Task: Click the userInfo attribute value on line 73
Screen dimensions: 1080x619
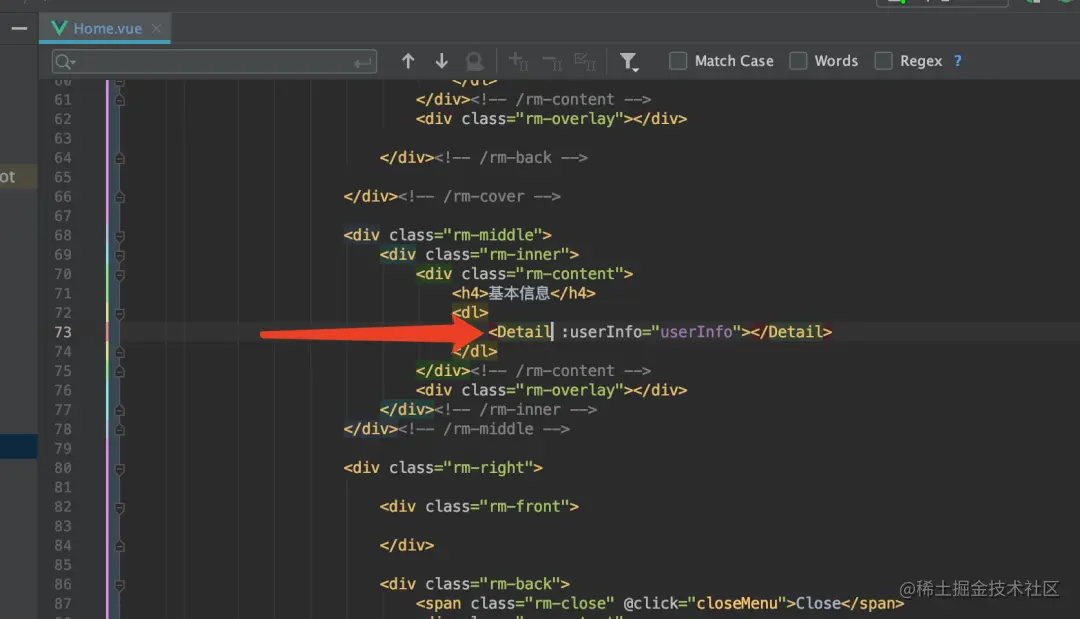Action: tap(696, 332)
